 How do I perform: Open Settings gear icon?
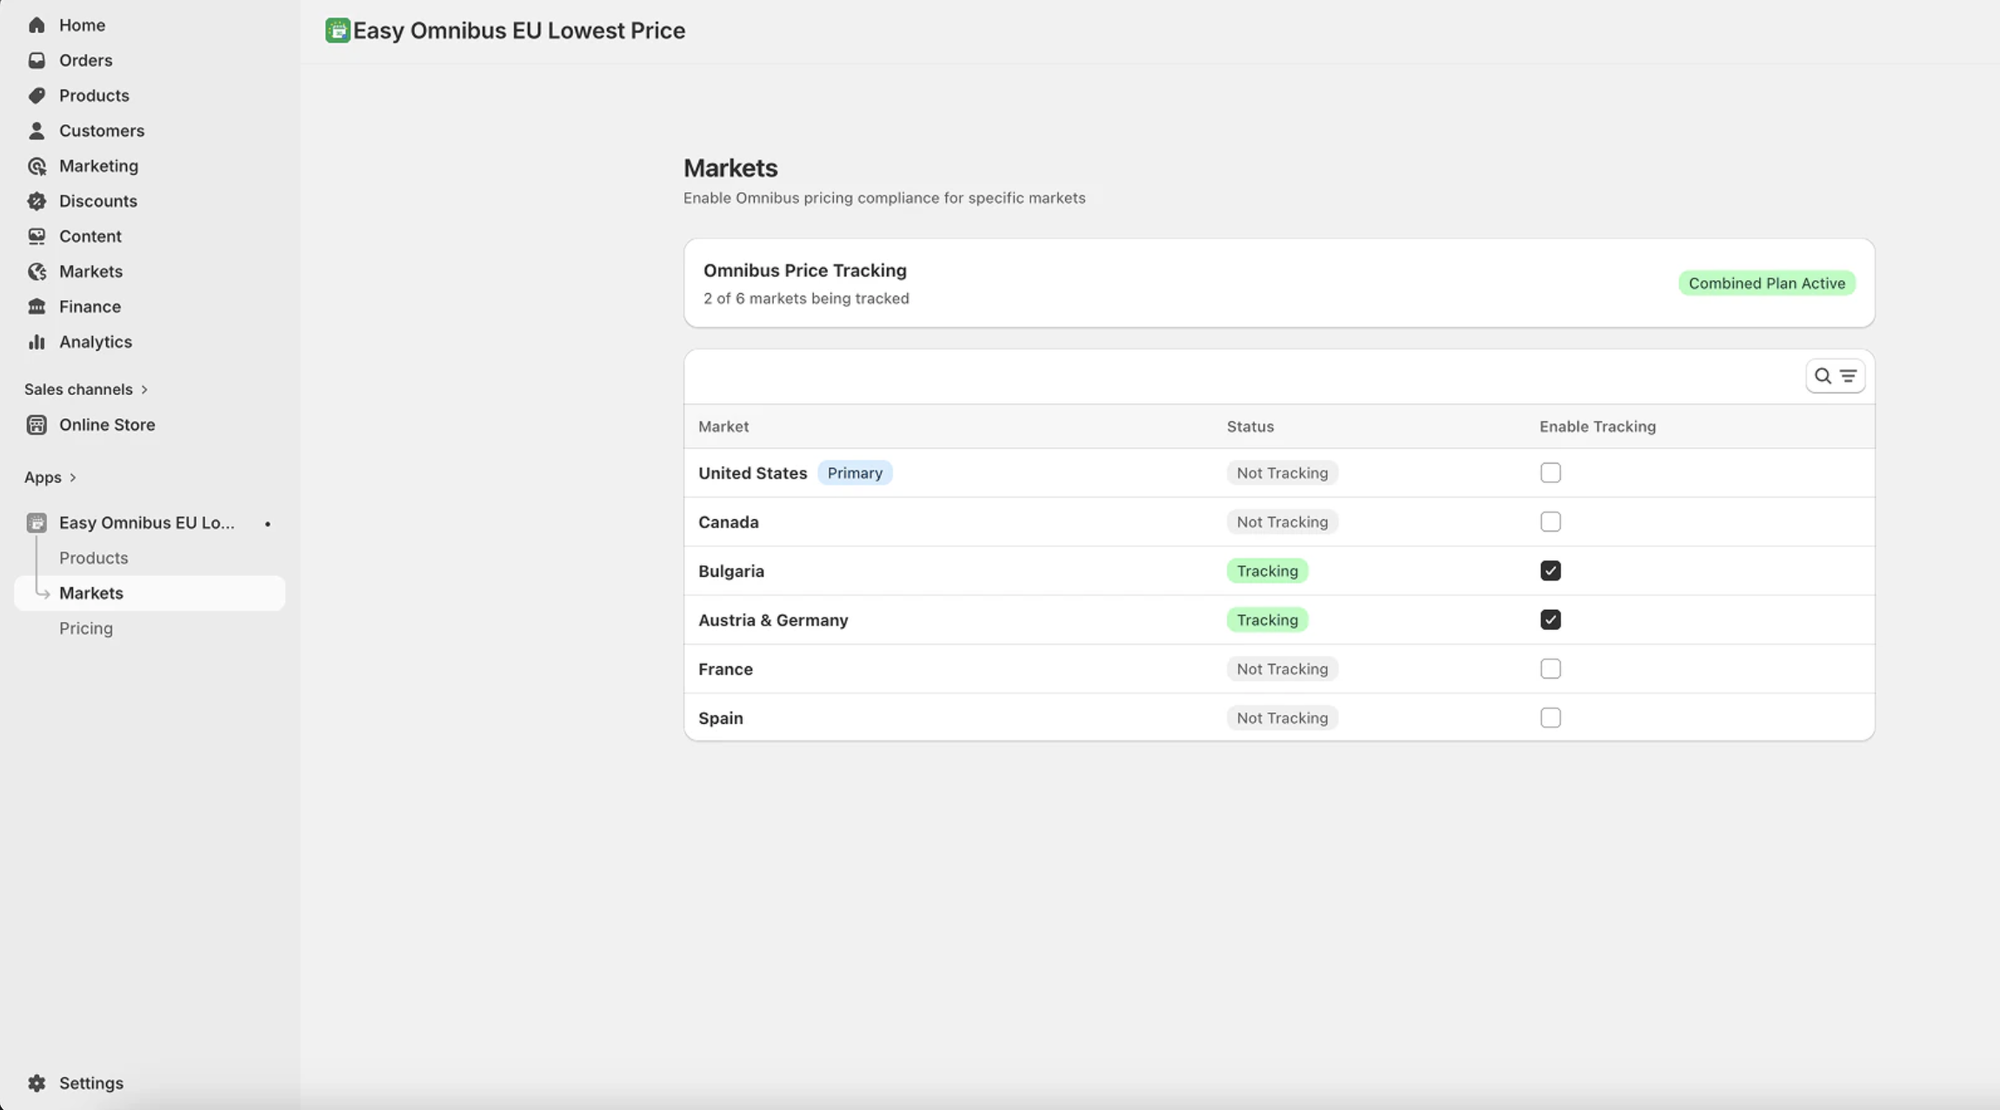(x=37, y=1083)
